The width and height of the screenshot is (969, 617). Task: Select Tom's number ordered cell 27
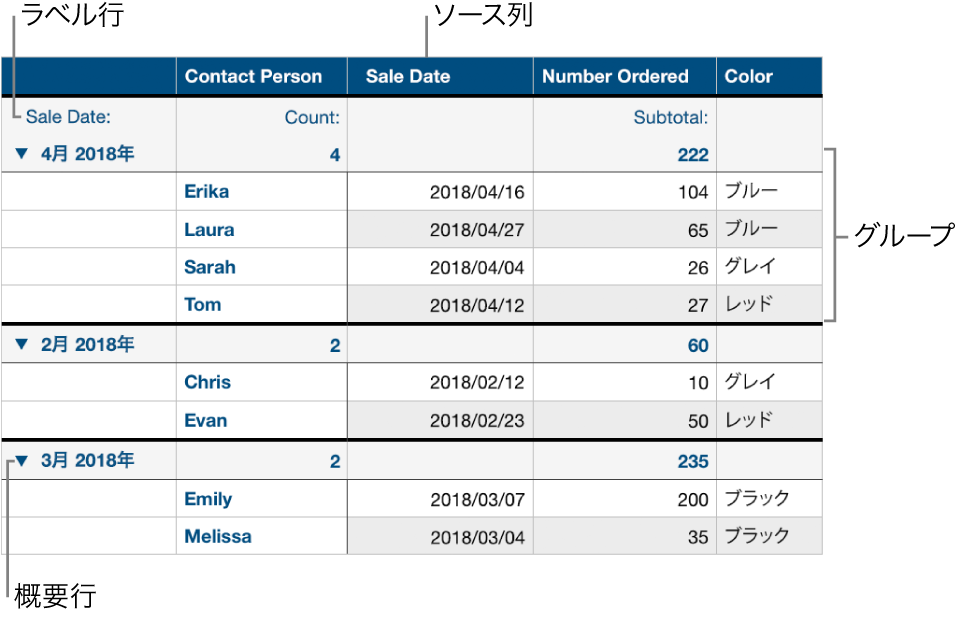[x=697, y=306]
